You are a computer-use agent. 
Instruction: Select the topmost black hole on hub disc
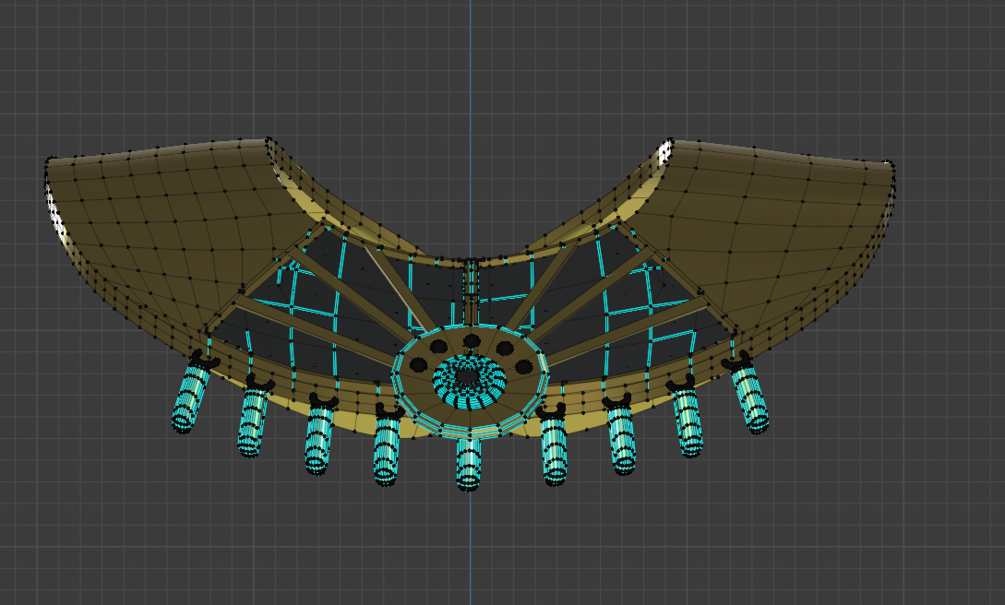(472, 342)
